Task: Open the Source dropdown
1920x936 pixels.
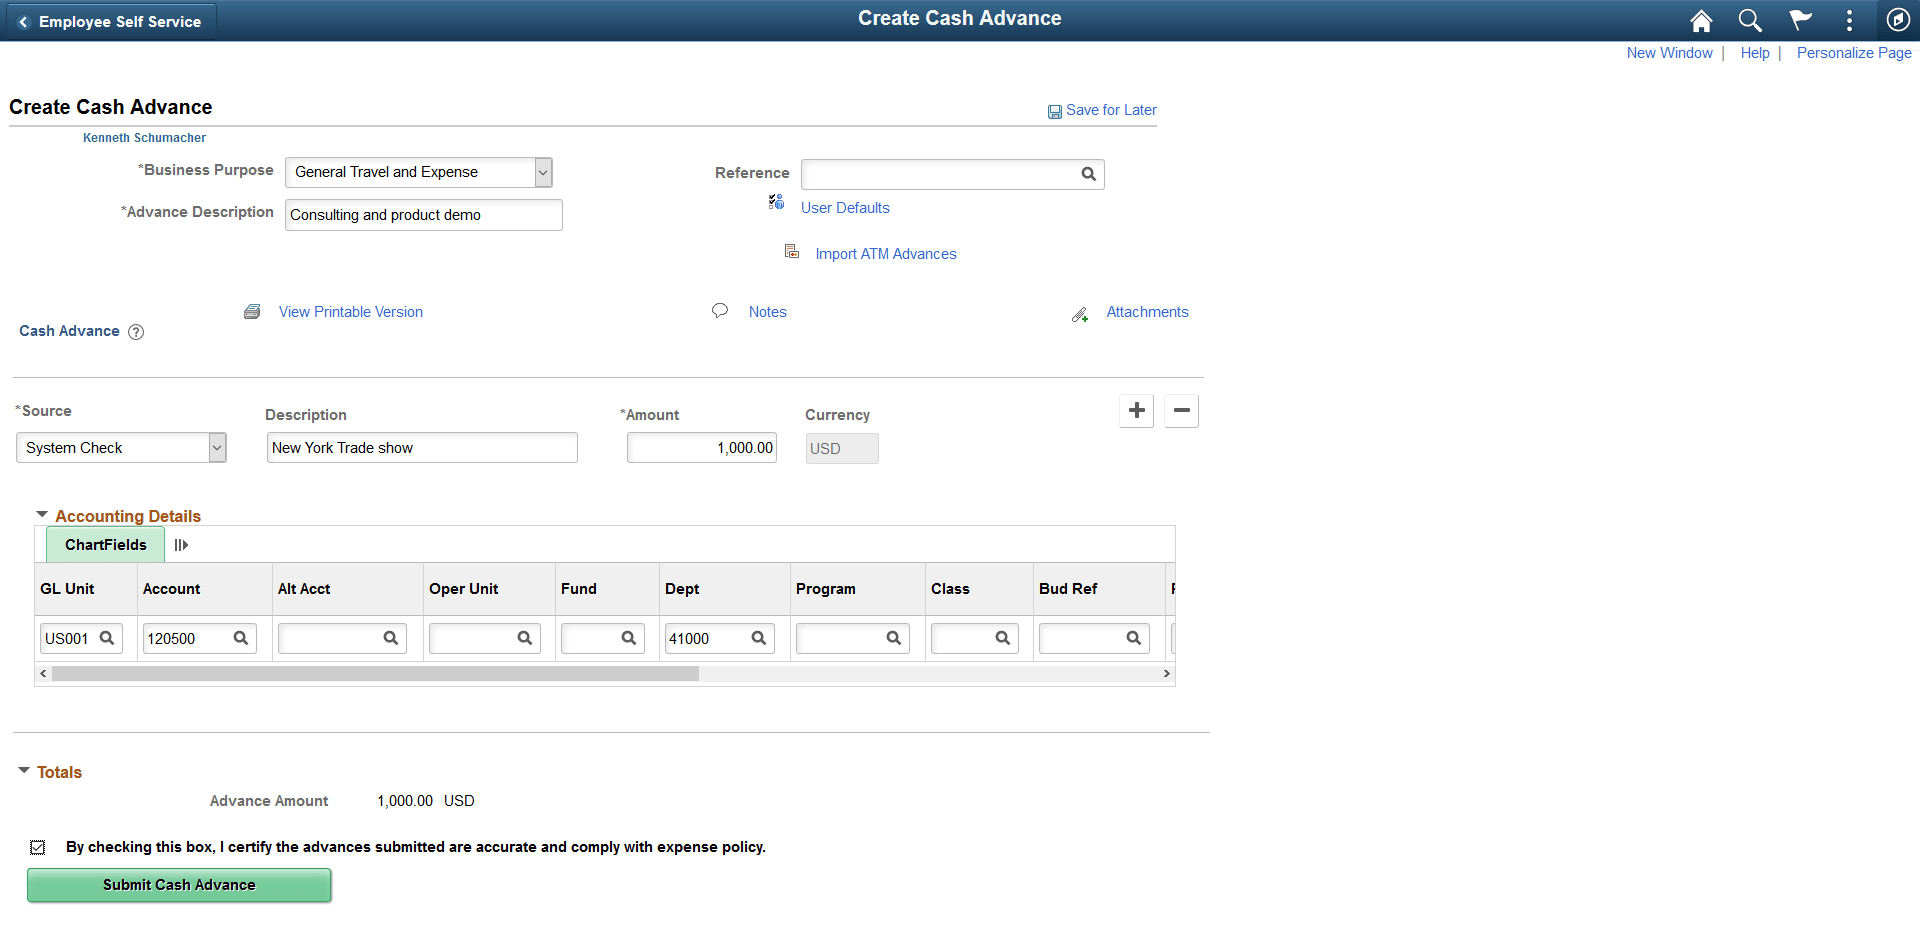Action: click(x=216, y=447)
